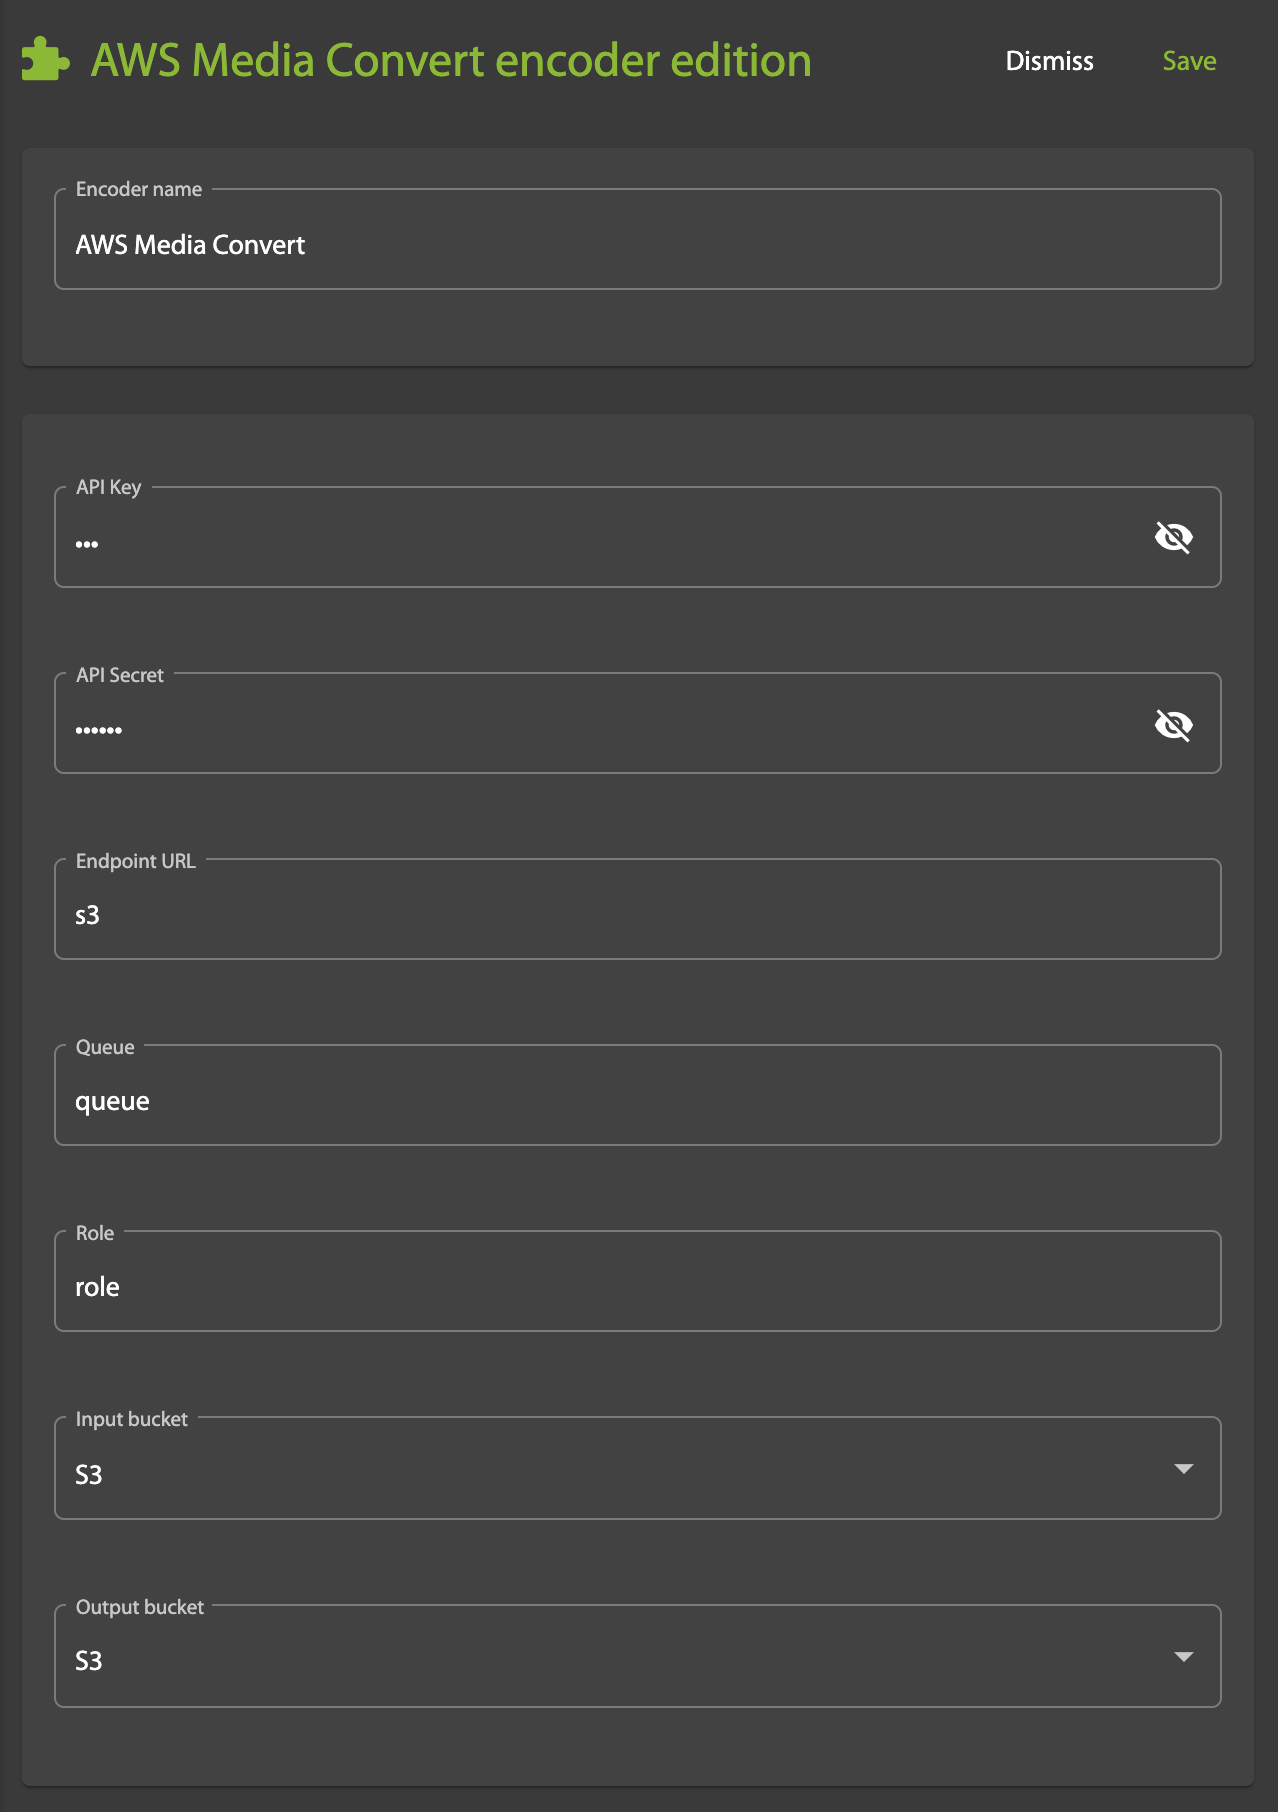The height and width of the screenshot is (1812, 1278).
Task: Save the AWS Media Convert encoder
Action: pyautogui.click(x=1189, y=61)
